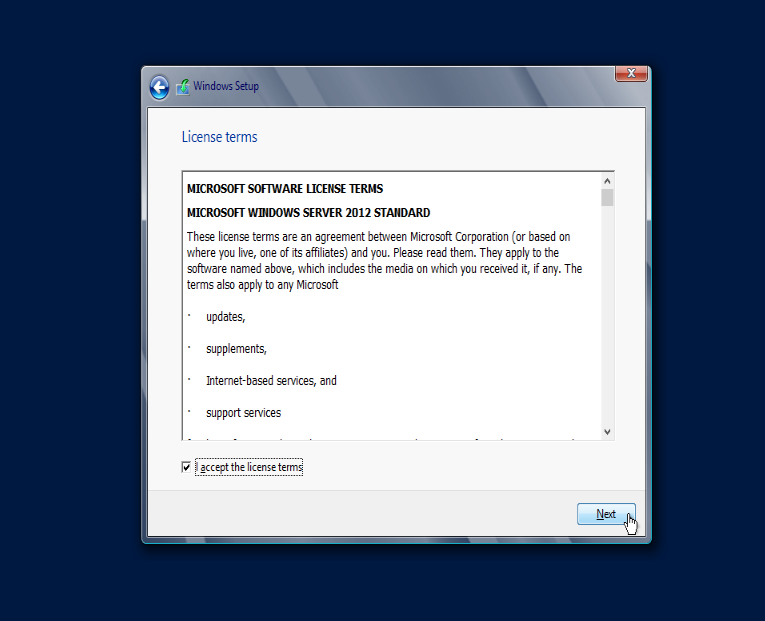Screen dimensions: 765x621
Task: Click the 'updates,' bullet item
Action: pos(225,317)
